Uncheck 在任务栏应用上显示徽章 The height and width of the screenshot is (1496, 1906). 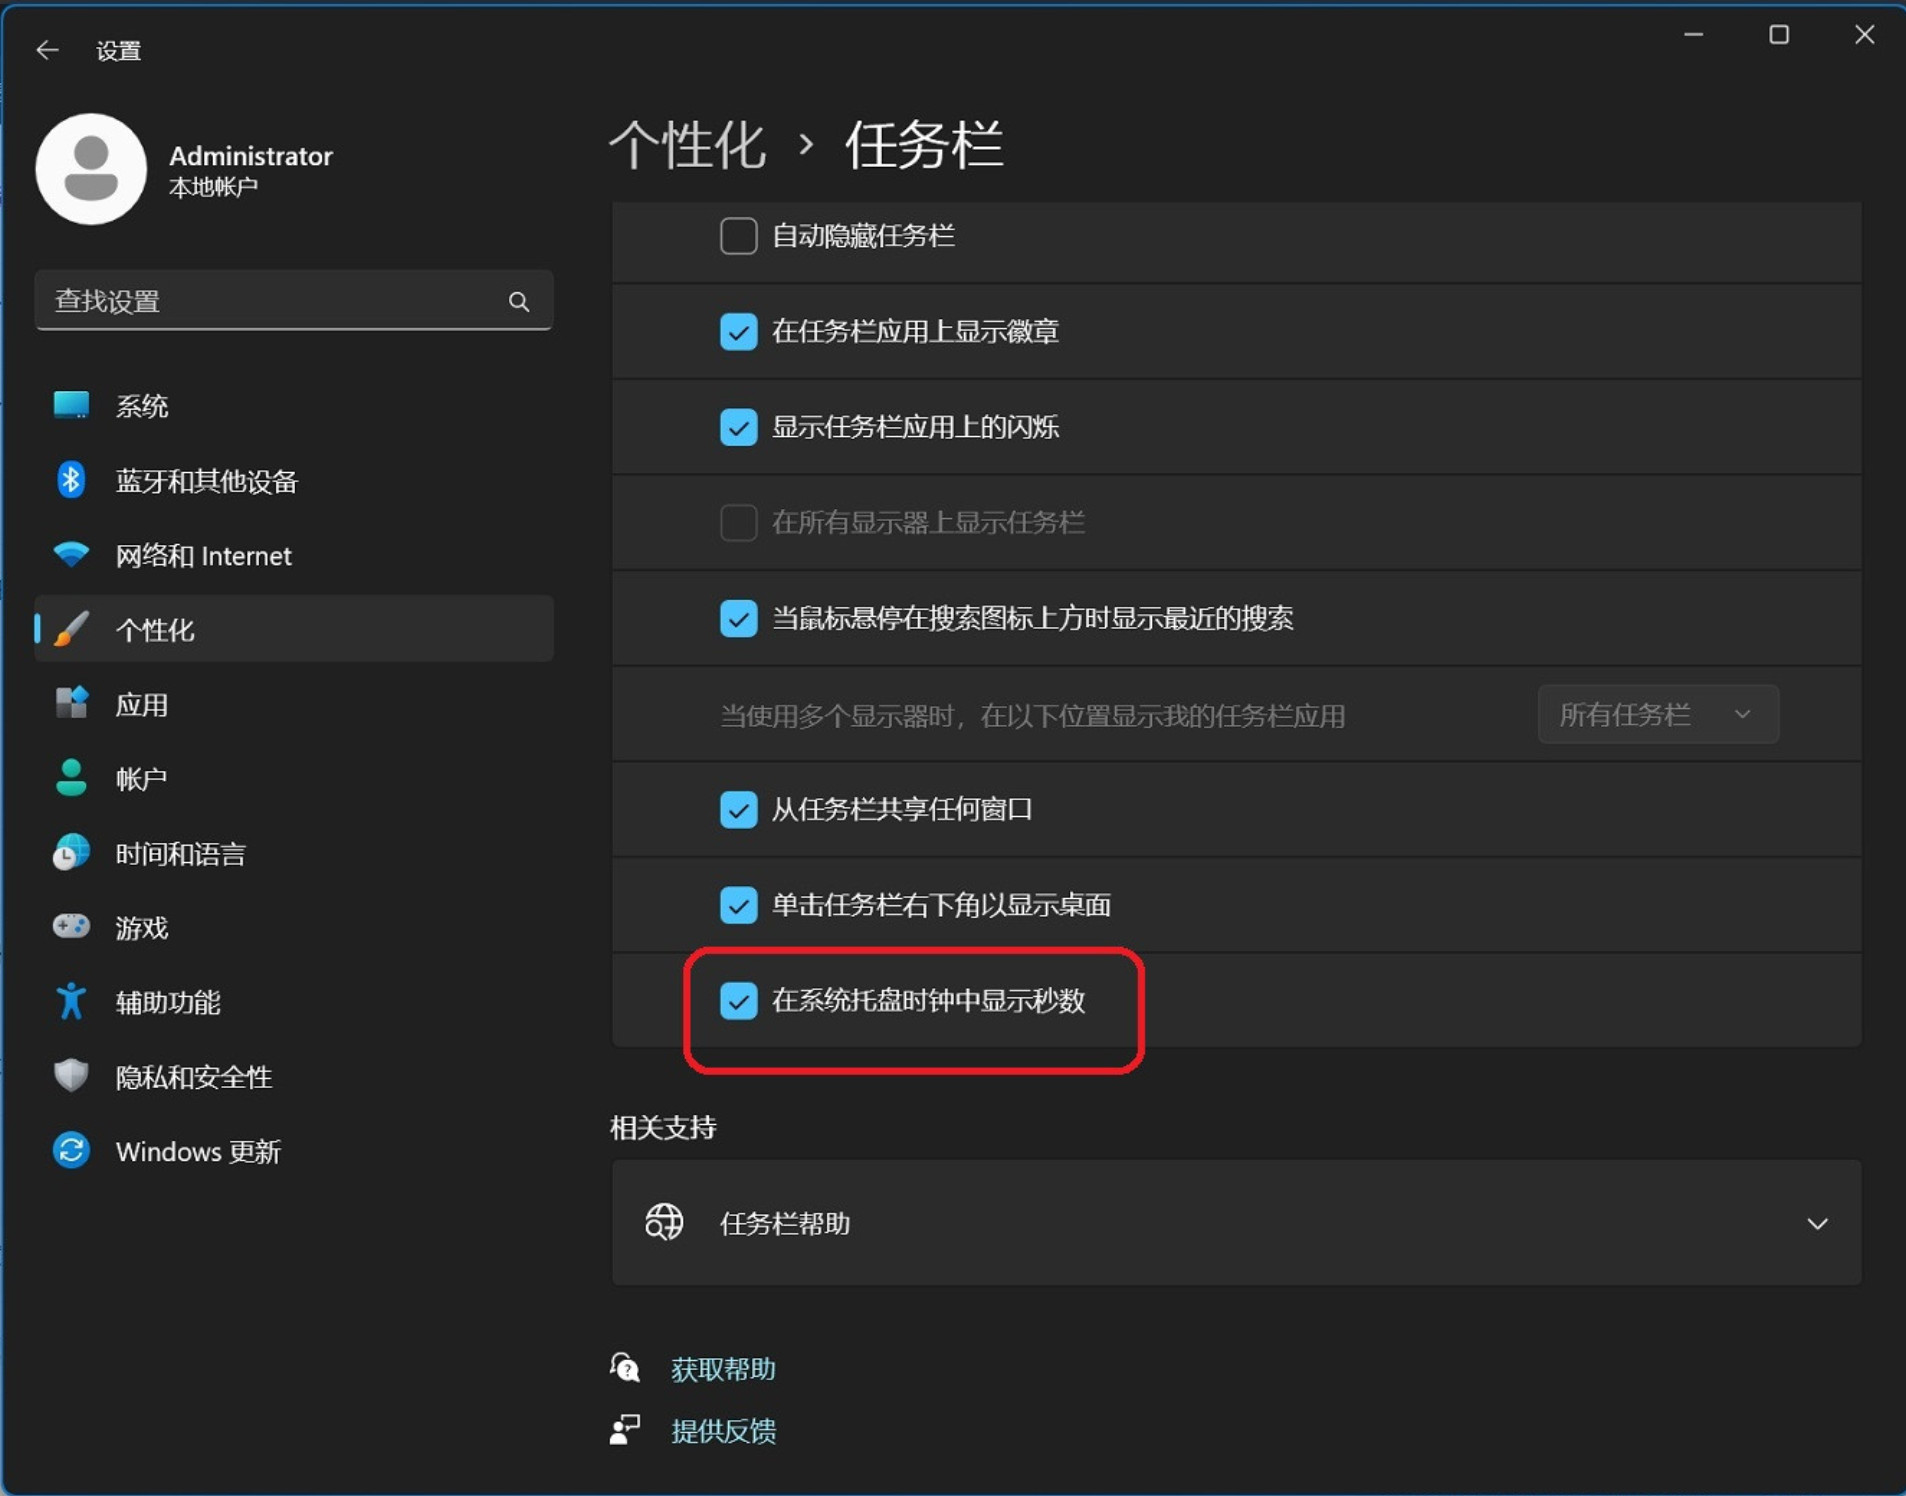pos(738,331)
